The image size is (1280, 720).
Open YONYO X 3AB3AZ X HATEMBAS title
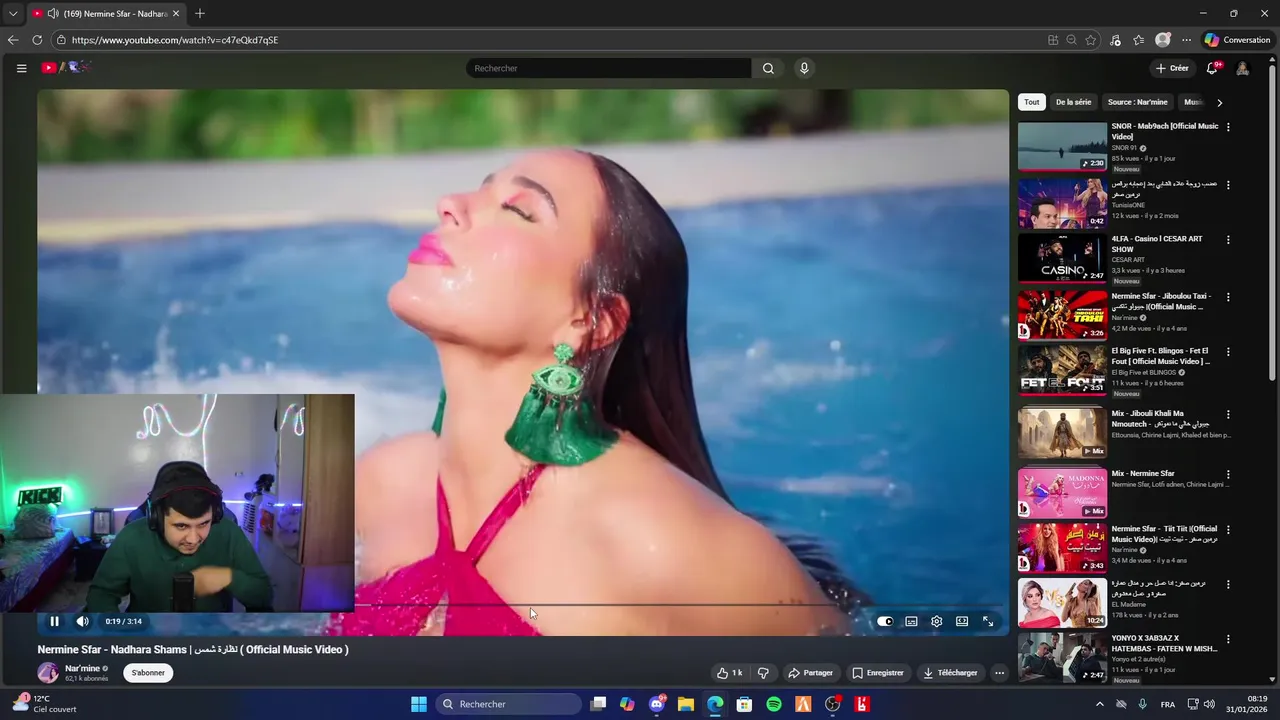click(x=1164, y=643)
